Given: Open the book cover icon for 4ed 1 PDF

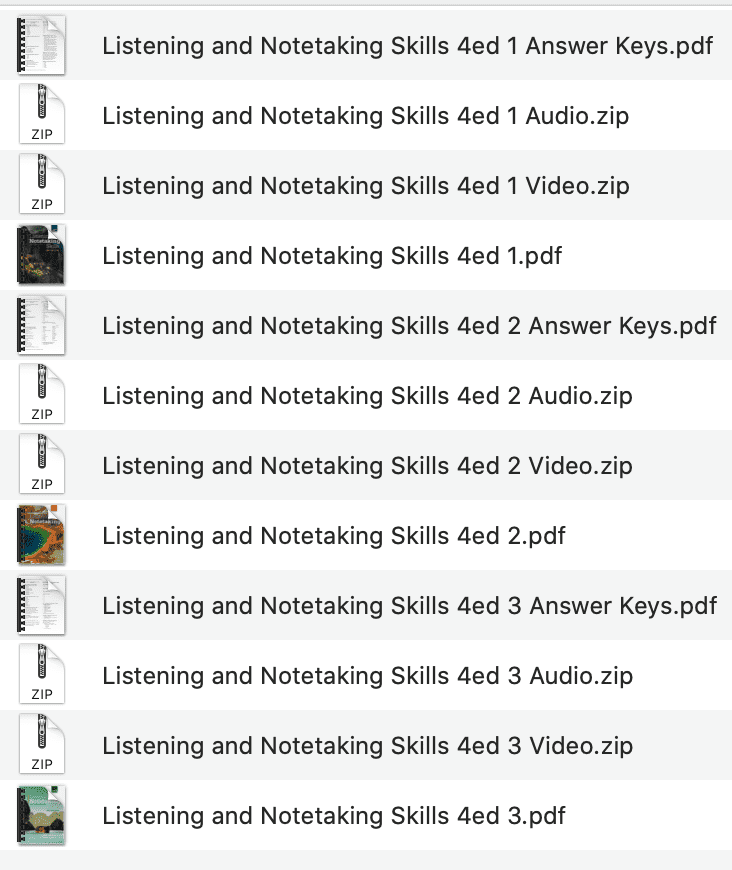Looking at the screenshot, I should click(x=41, y=255).
